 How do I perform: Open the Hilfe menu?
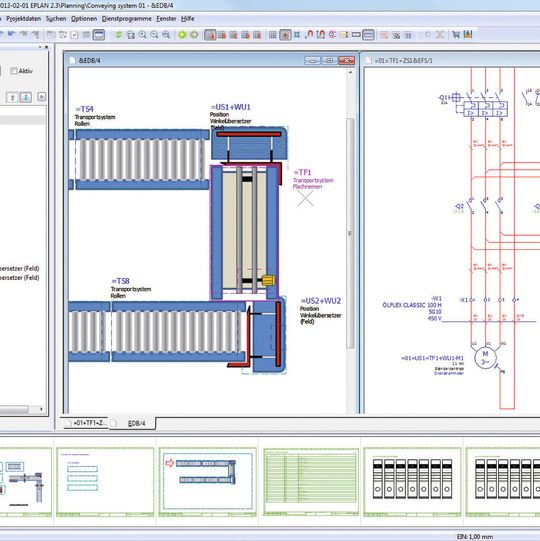[188, 19]
